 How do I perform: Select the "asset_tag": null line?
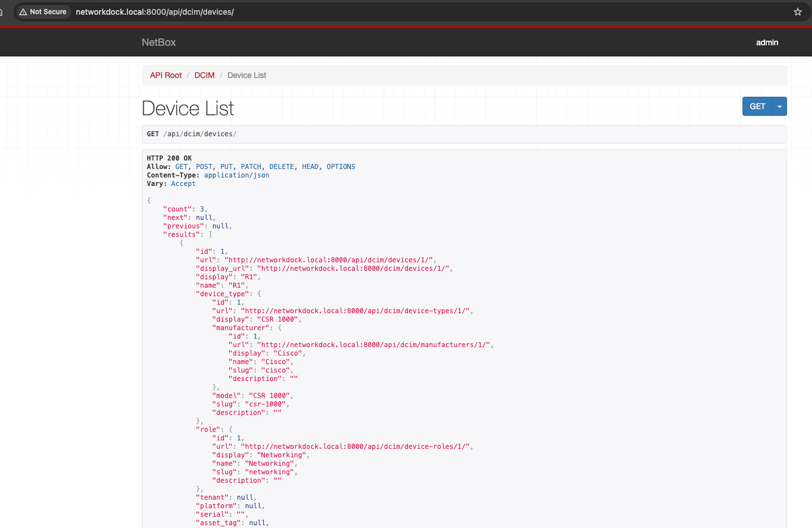(x=231, y=523)
